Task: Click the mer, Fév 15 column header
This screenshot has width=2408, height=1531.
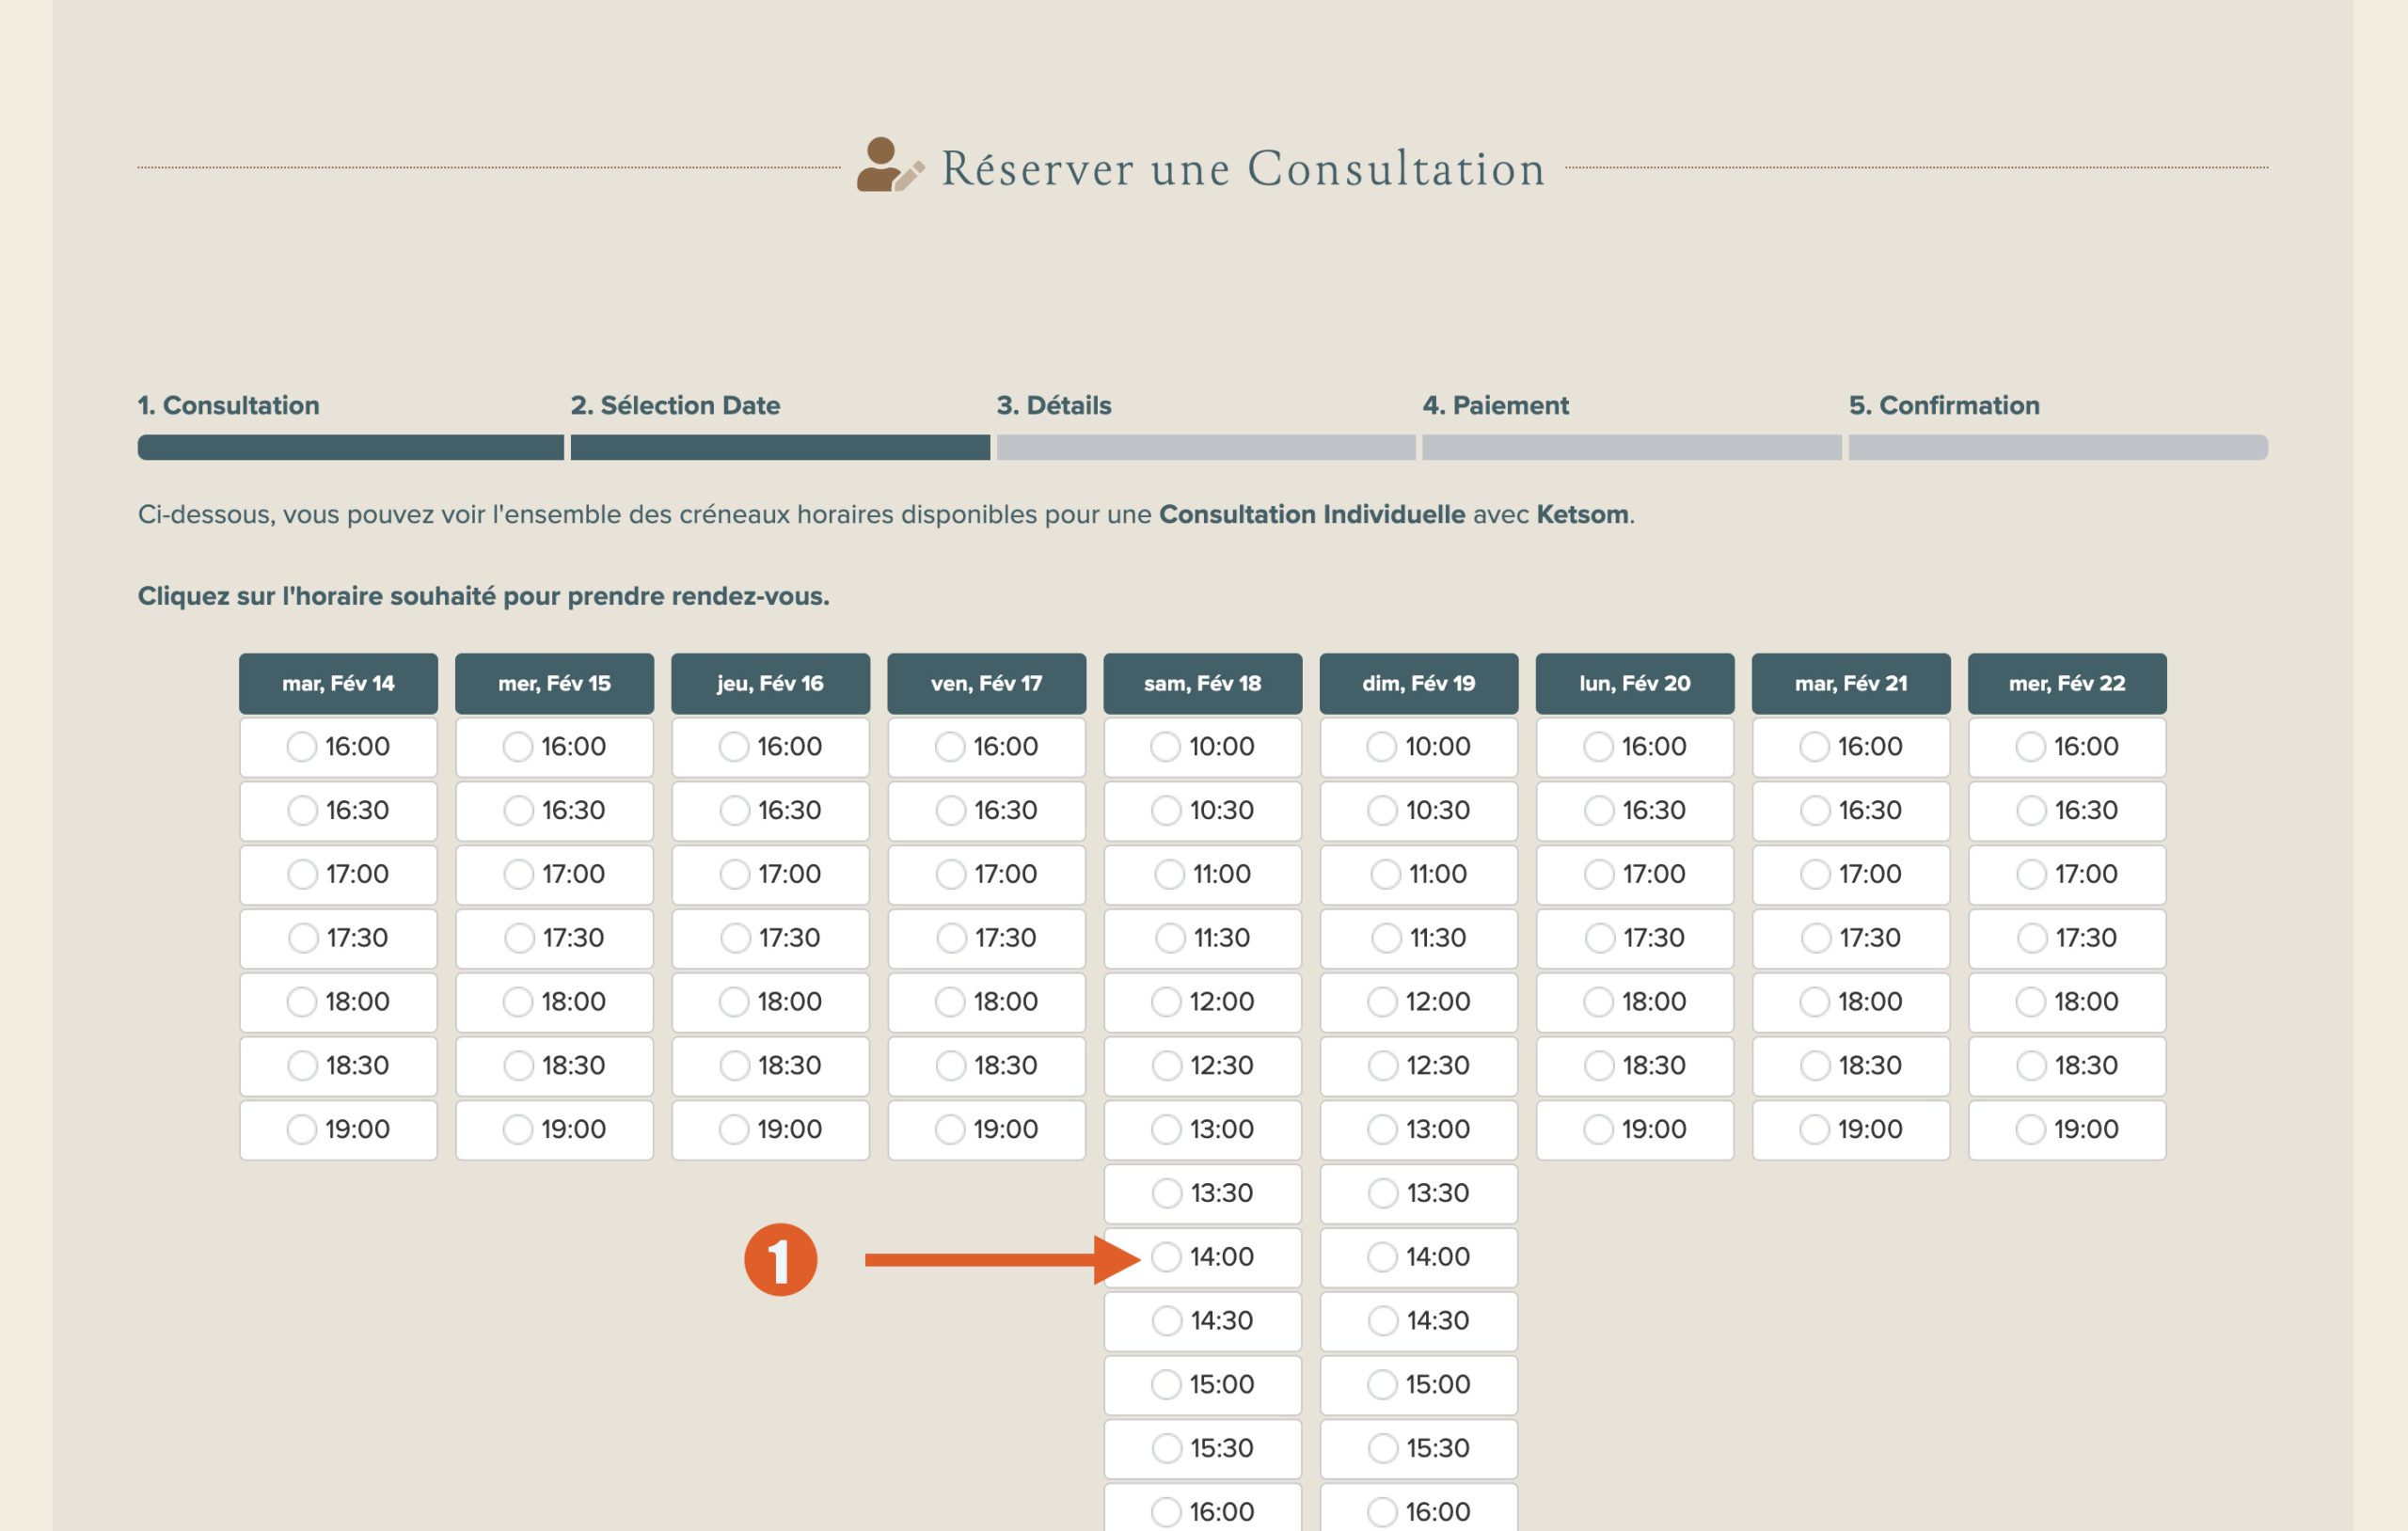Action: click(x=554, y=684)
